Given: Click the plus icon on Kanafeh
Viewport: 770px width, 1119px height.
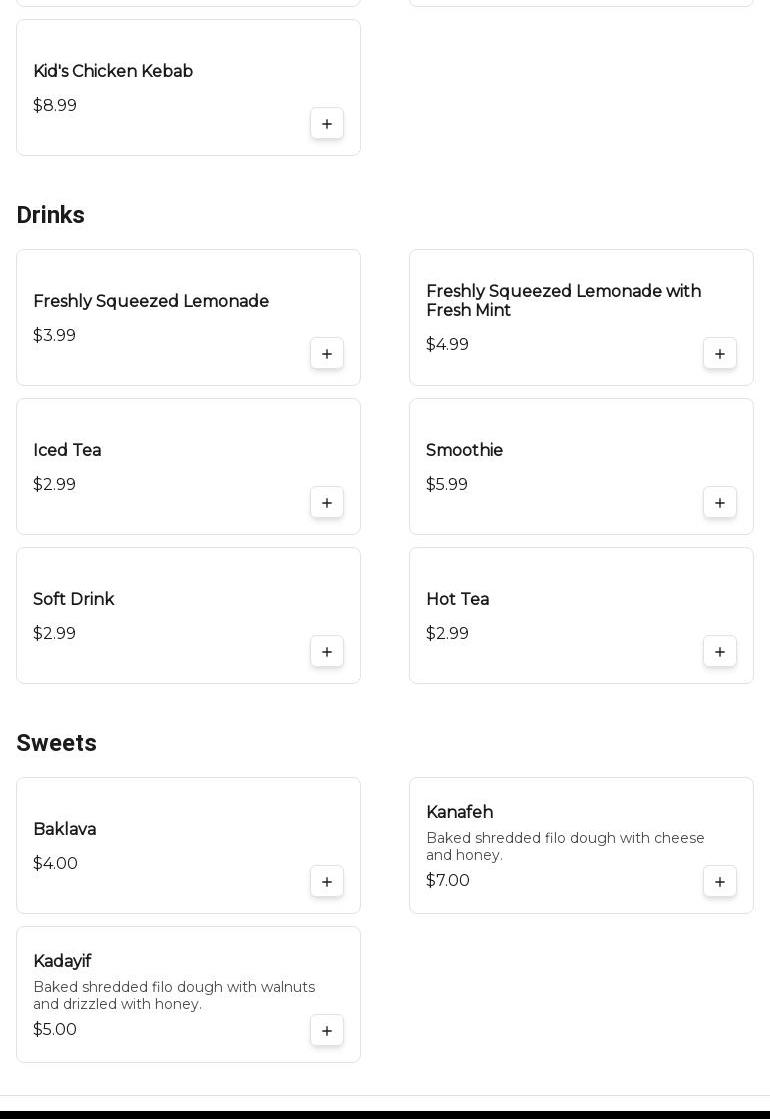Looking at the screenshot, I should pos(720,882).
